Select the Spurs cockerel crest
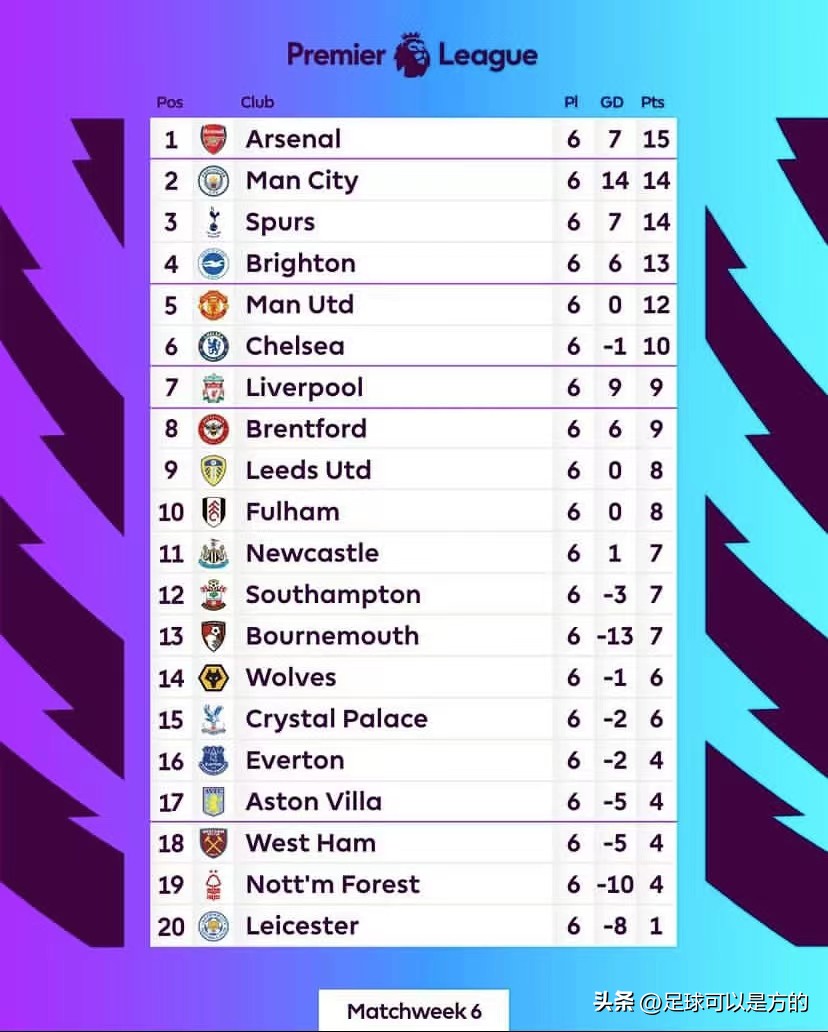The height and width of the screenshot is (1032, 828). click(x=213, y=222)
